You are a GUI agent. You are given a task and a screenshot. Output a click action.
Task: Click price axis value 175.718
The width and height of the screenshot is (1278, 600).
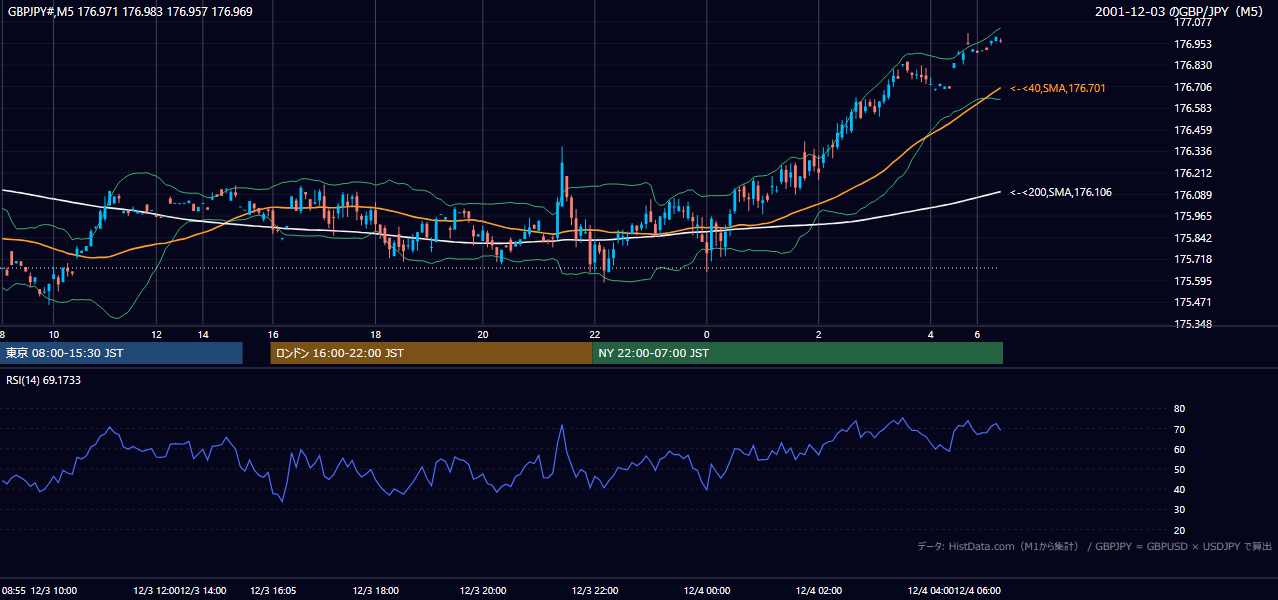tap(1193, 260)
